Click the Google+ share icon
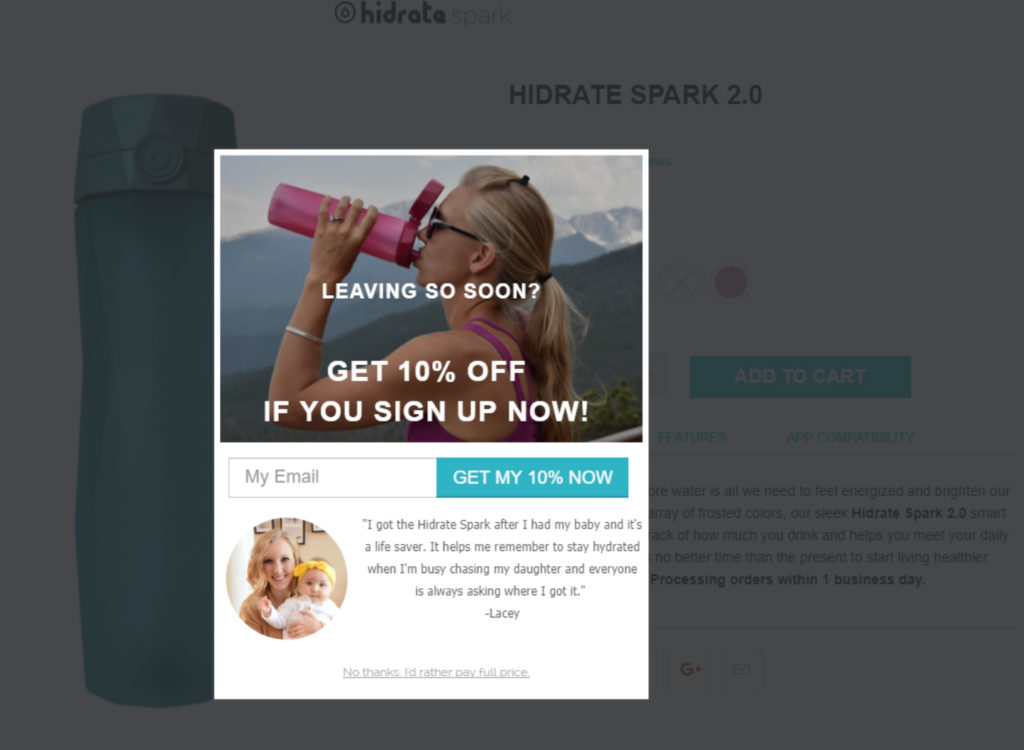This screenshot has height=750, width=1024. point(689,670)
